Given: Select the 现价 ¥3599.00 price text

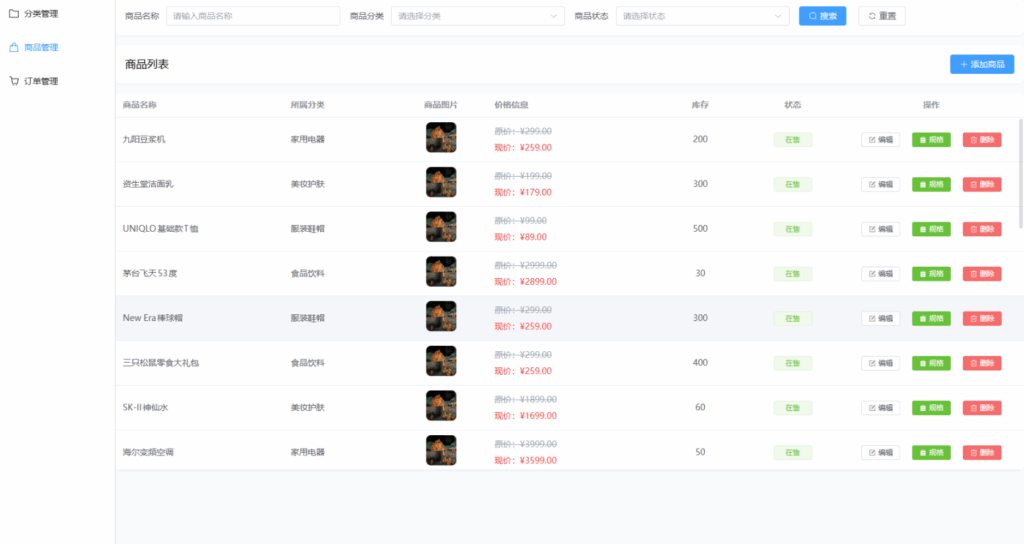Looking at the screenshot, I should [526, 460].
